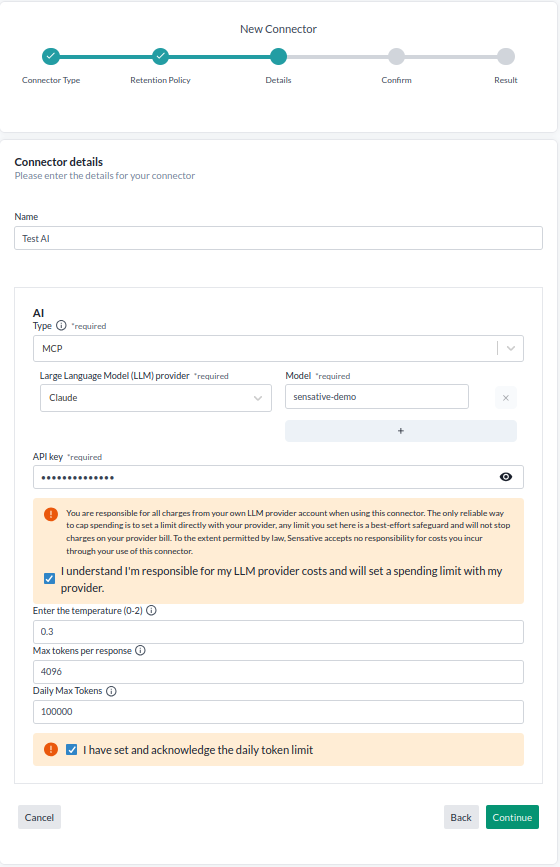Click the chevron arrow of Type selector
The image size is (560, 867).
(x=511, y=348)
